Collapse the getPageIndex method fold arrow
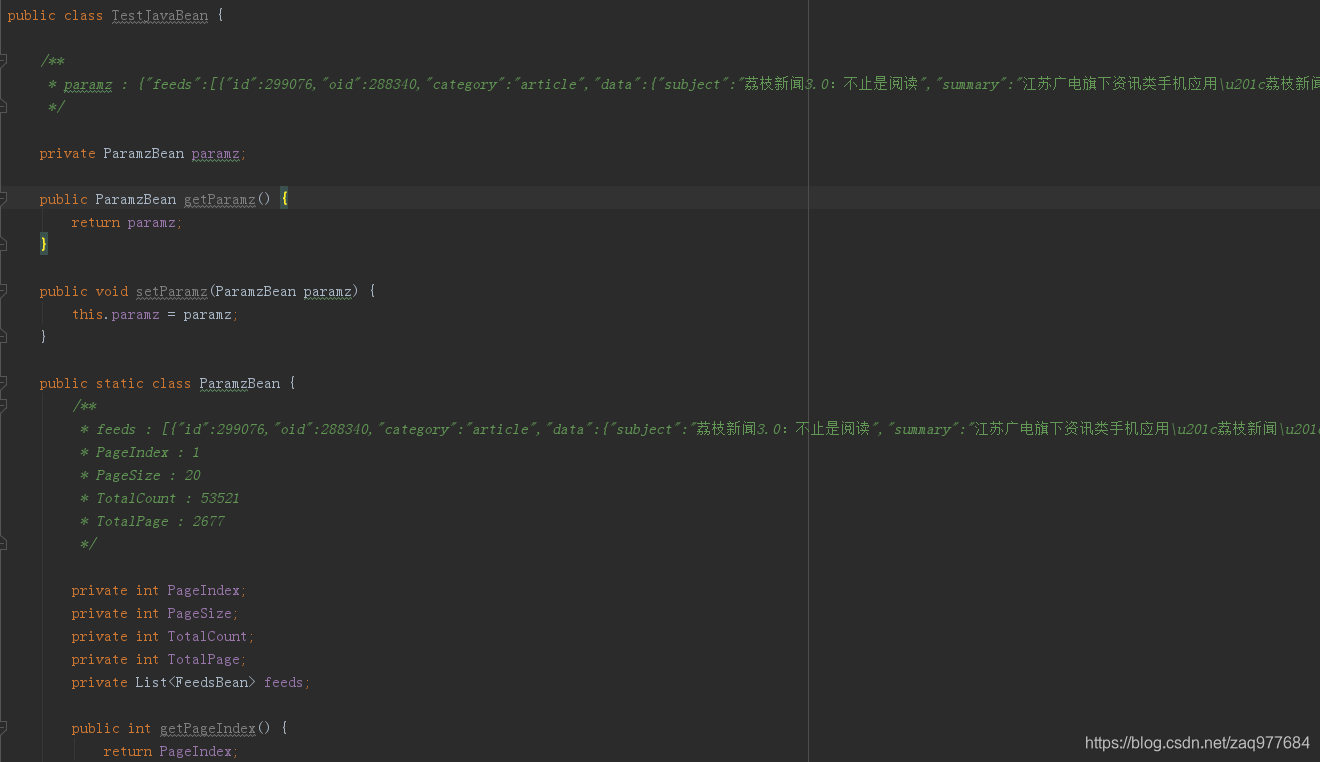 click(x=4, y=728)
